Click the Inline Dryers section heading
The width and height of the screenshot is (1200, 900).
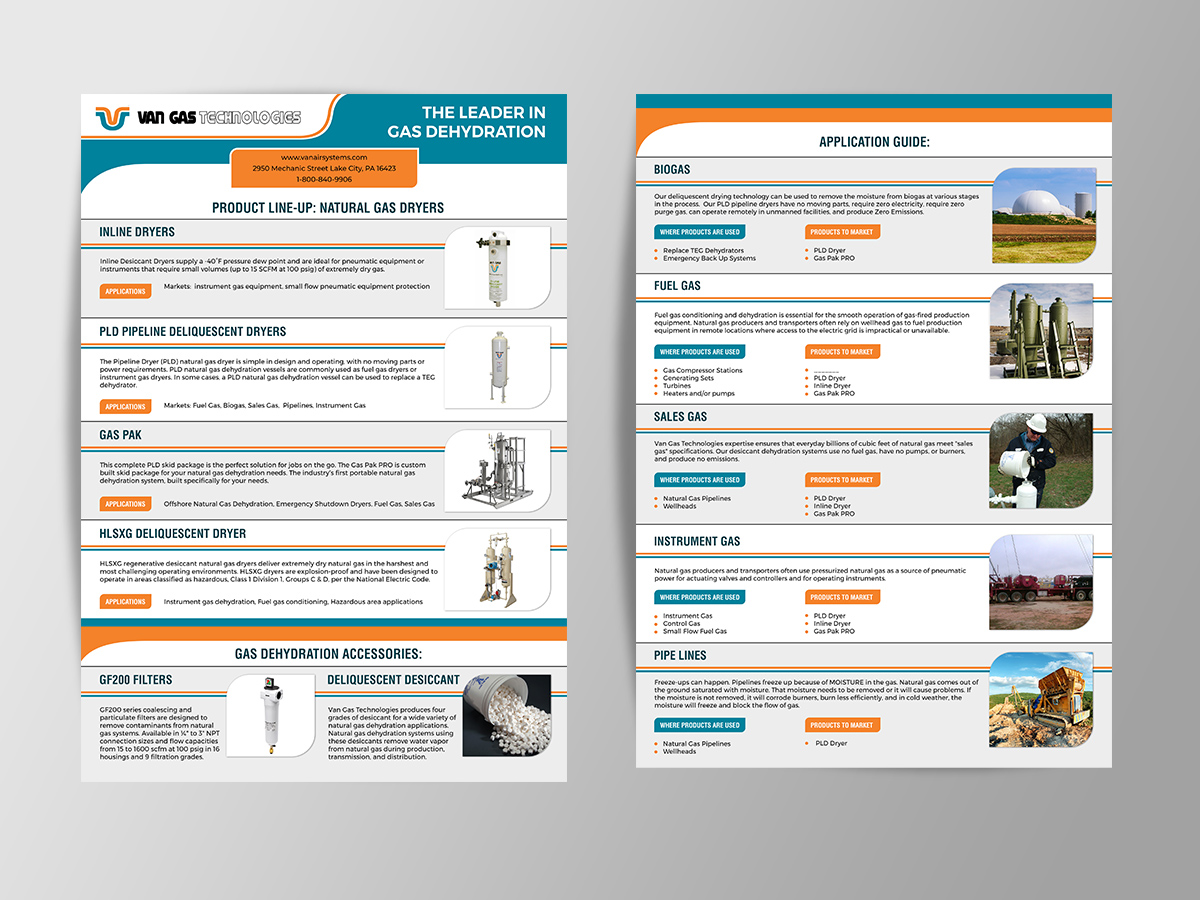point(137,232)
